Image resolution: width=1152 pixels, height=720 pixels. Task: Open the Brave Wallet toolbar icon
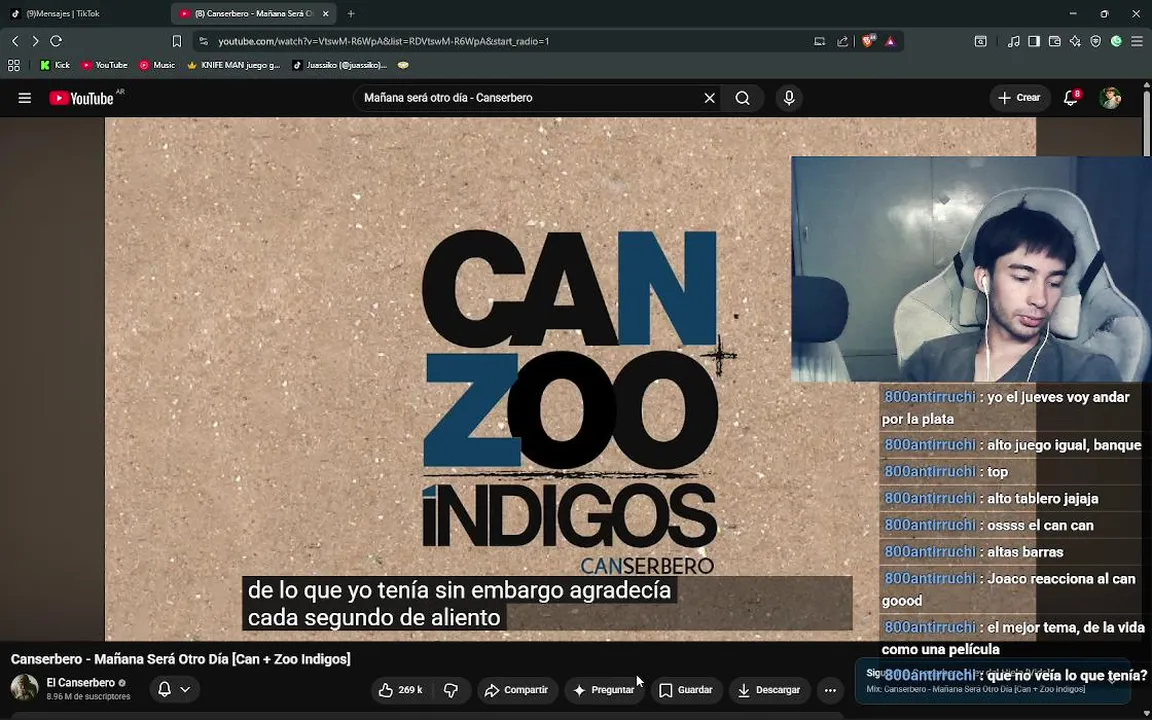pos(1054,41)
